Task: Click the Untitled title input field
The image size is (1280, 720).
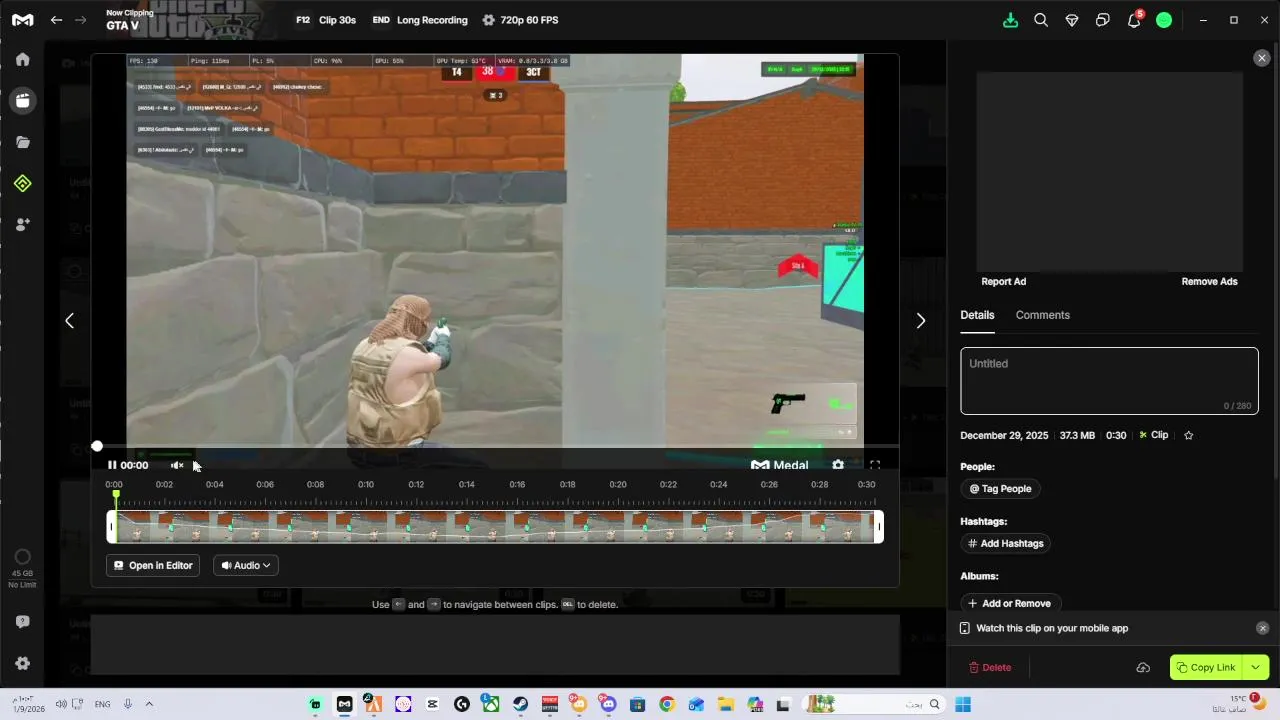Action: click(1109, 381)
